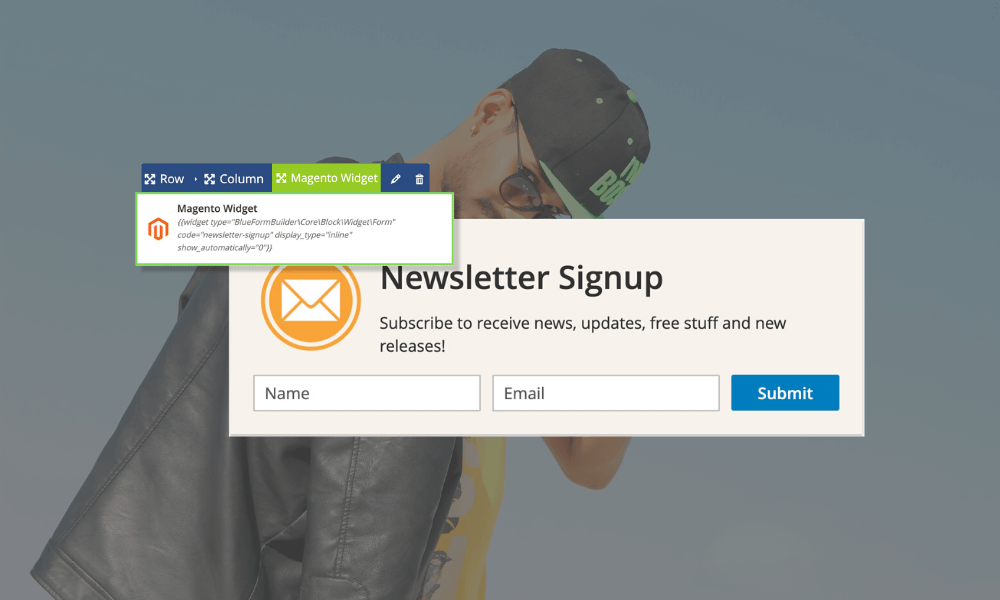The height and width of the screenshot is (600, 1000).
Task: Focus the Name input field
Action: (367, 393)
